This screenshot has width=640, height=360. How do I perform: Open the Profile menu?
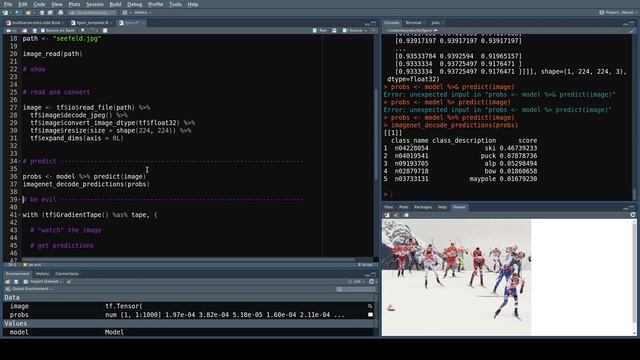coord(155,4)
